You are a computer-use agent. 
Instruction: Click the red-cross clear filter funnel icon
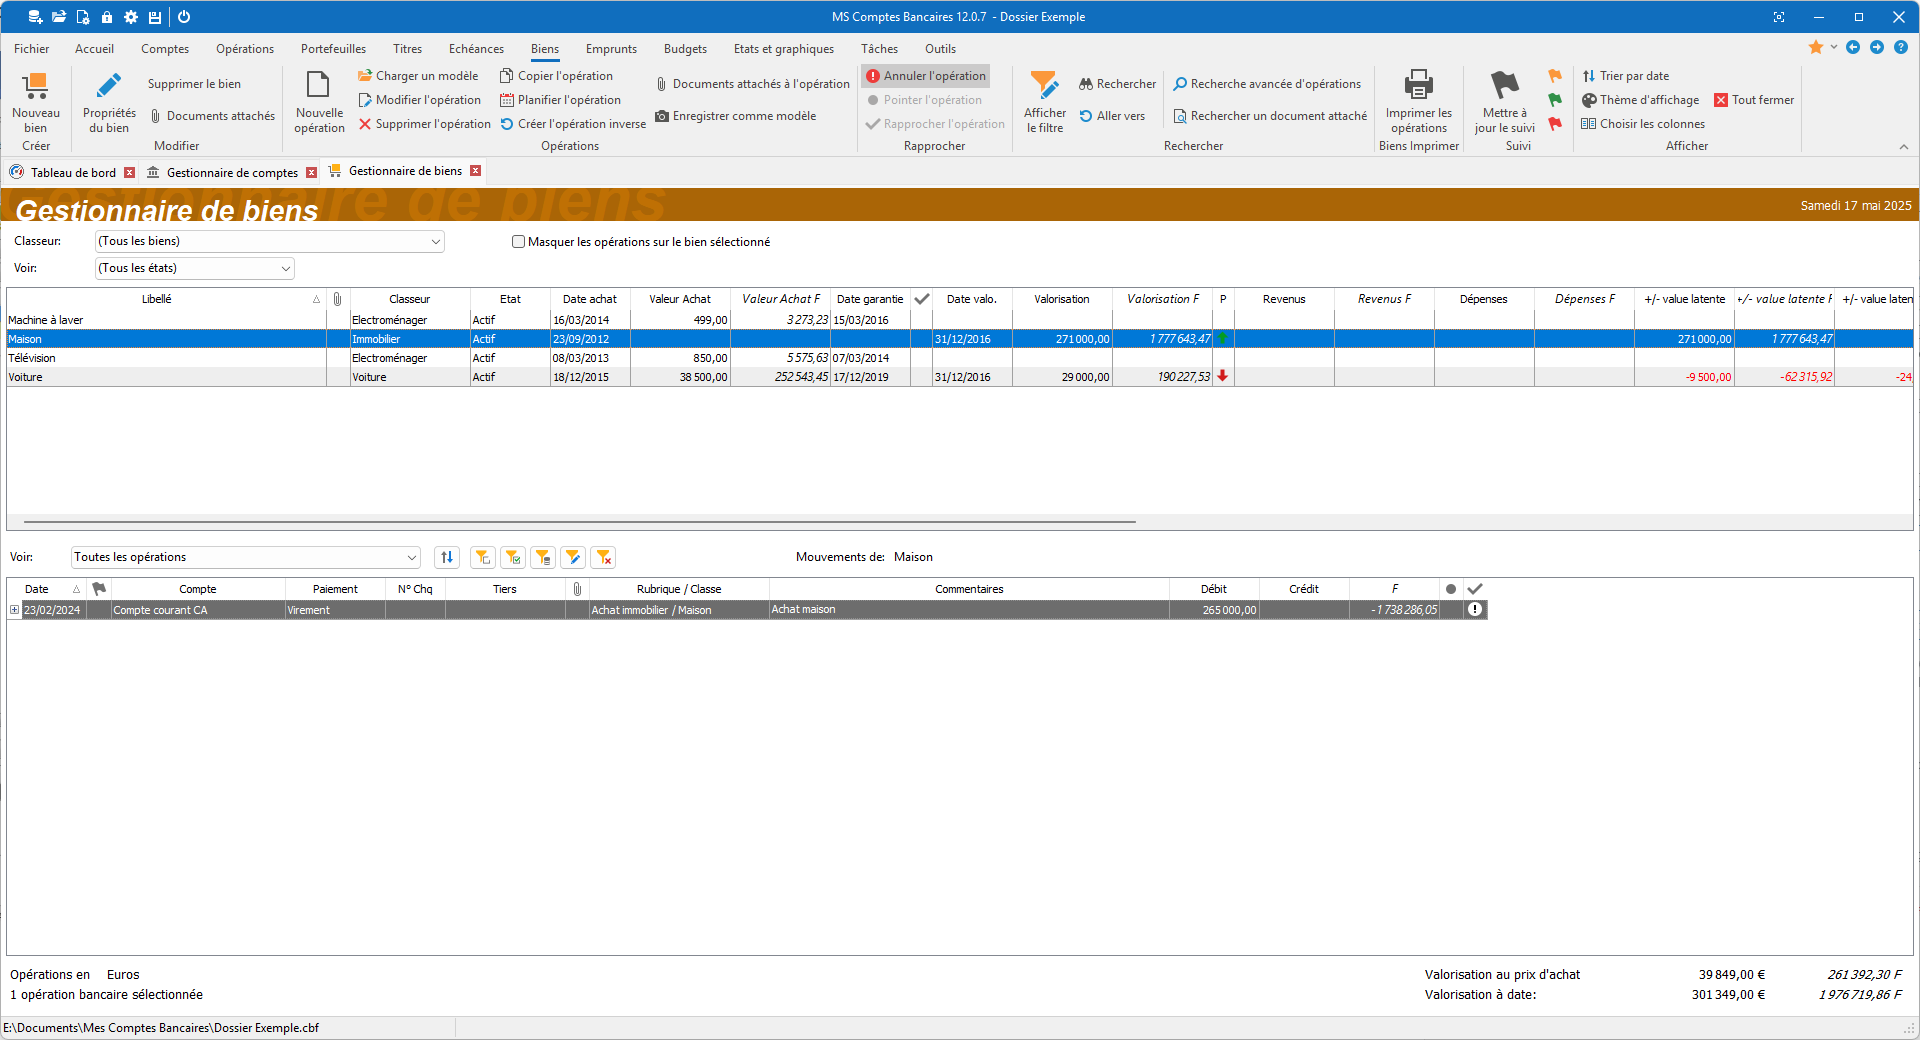point(603,558)
